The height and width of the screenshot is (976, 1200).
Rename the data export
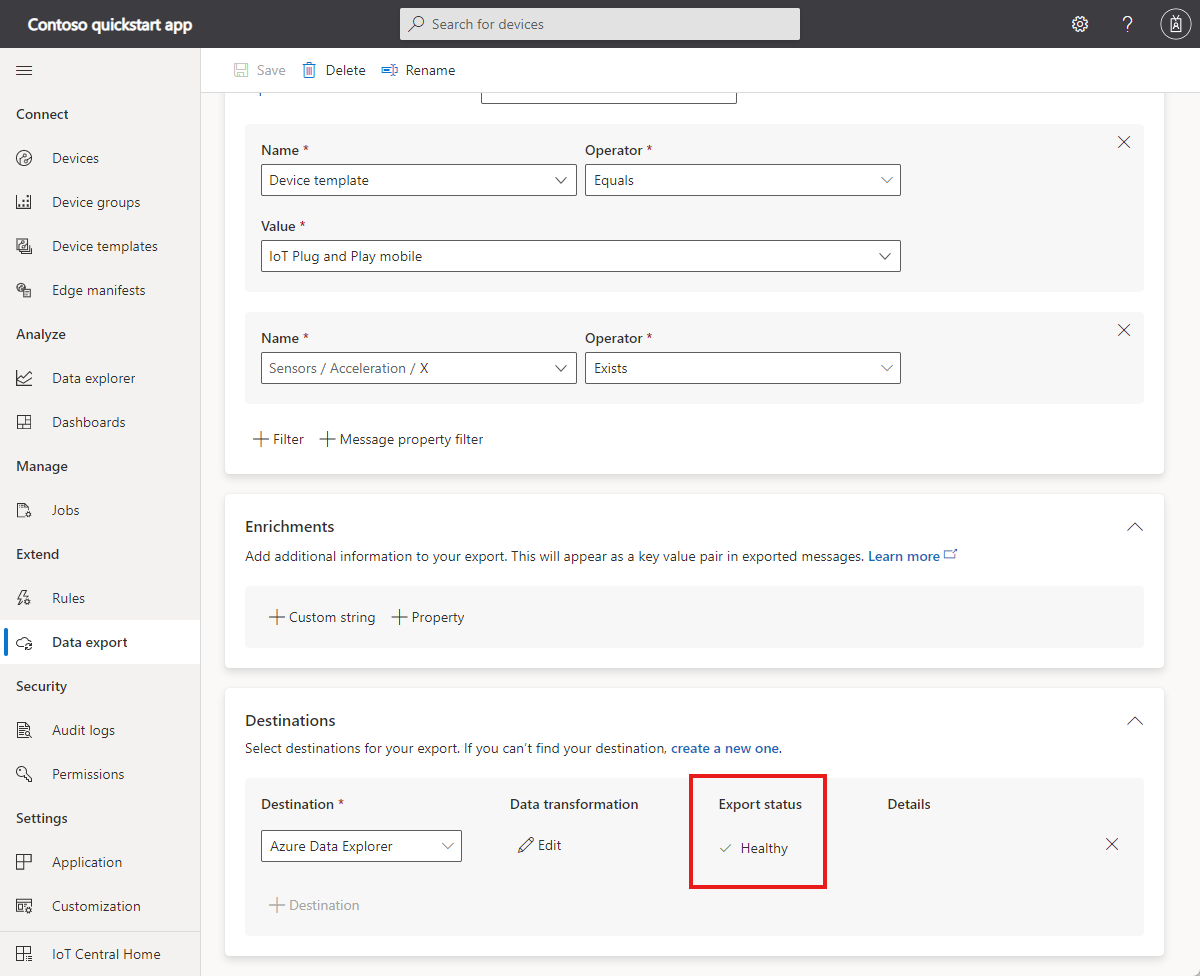pos(418,70)
